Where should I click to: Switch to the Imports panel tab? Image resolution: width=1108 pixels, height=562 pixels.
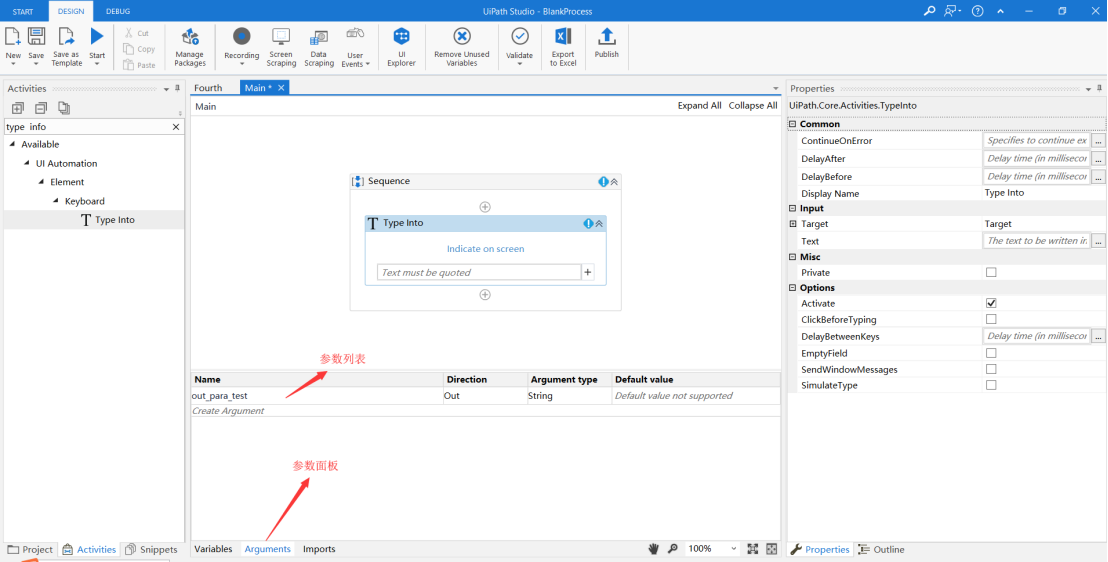[319, 549]
